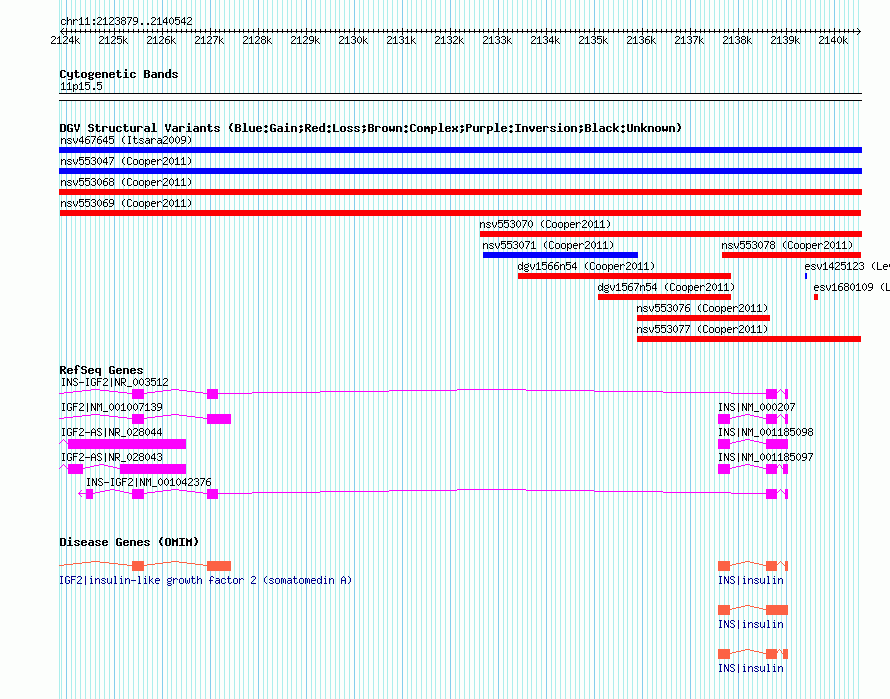This screenshot has width=890, height=699.
Task: Click the Disease Genes (OMIM) track title
Action: coord(129,542)
